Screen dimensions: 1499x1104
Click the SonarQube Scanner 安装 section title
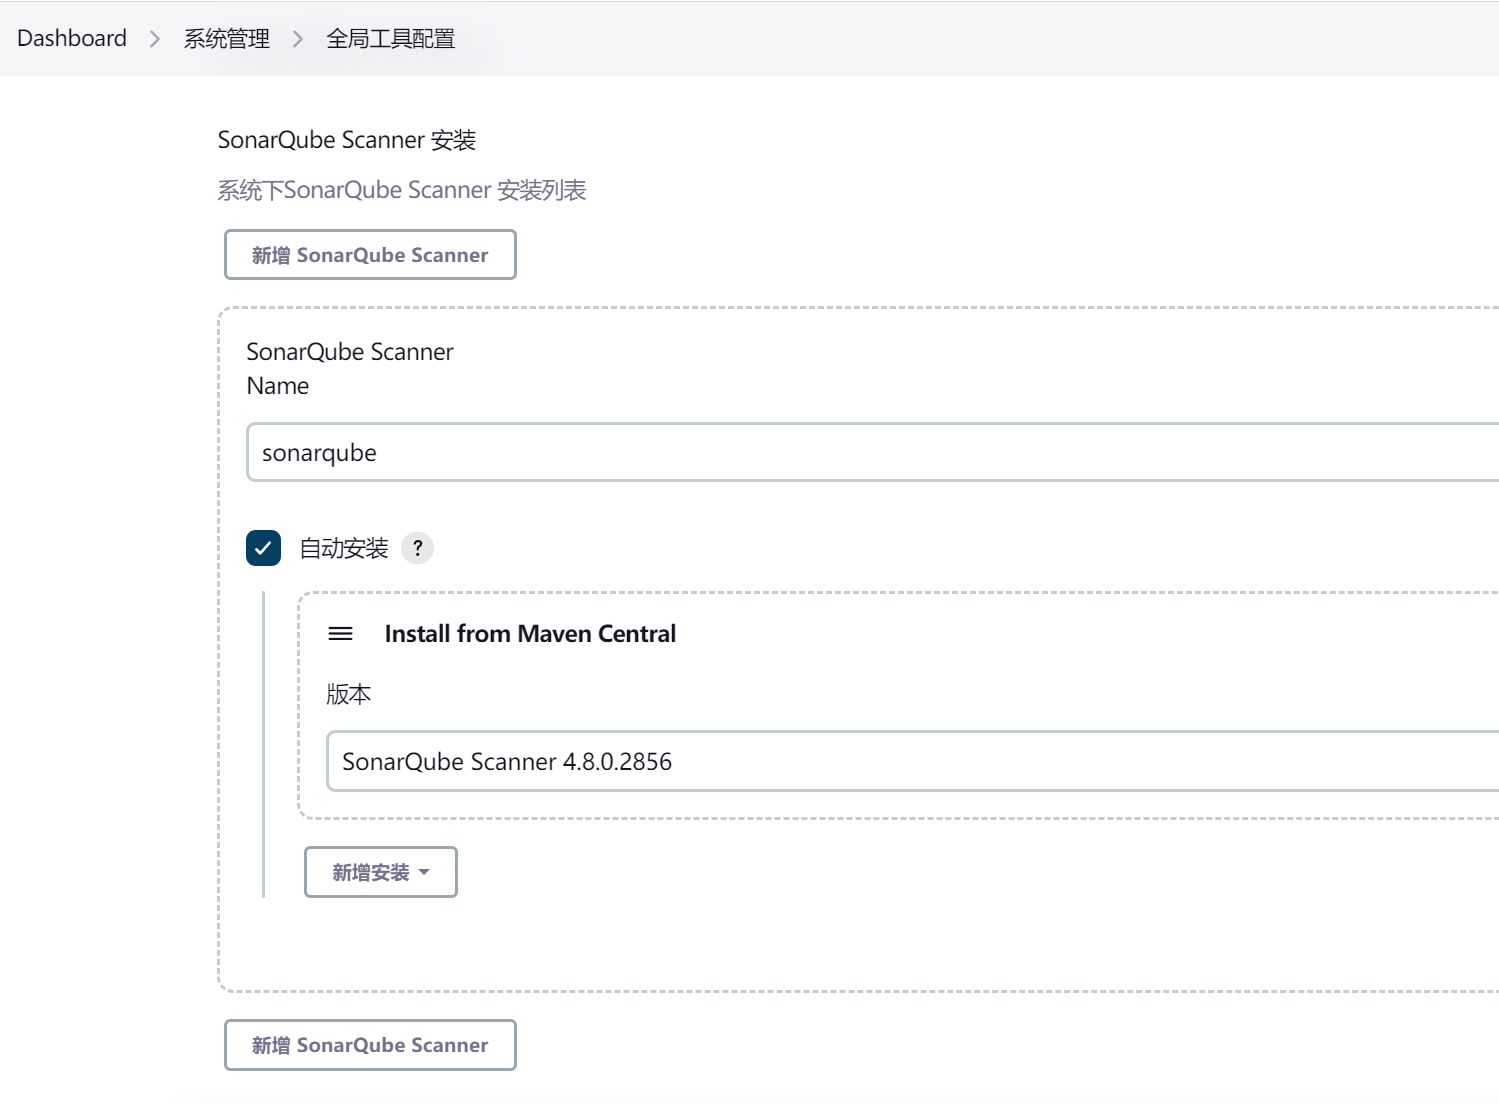pos(347,140)
